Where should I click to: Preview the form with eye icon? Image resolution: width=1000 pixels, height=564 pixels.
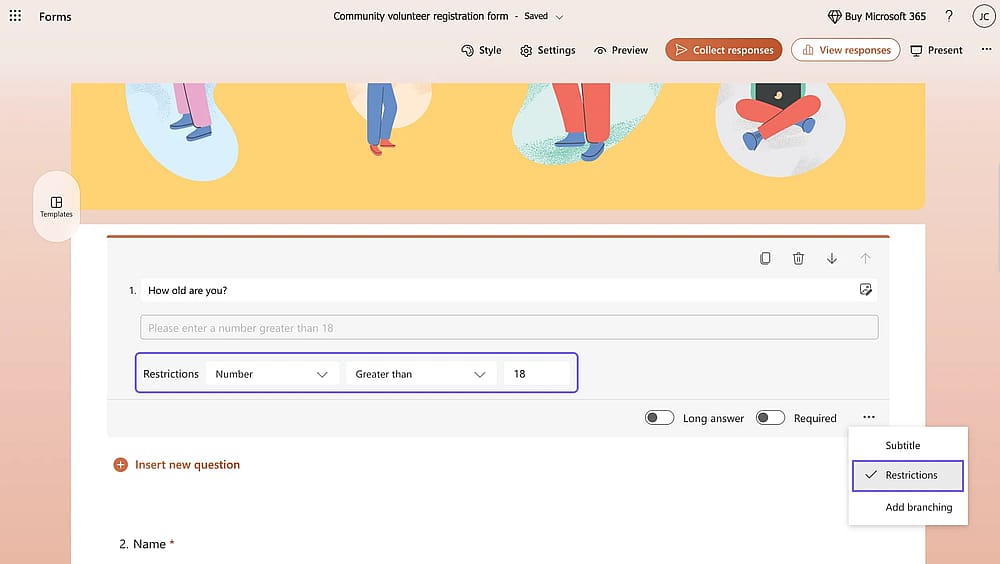(x=621, y=50)
